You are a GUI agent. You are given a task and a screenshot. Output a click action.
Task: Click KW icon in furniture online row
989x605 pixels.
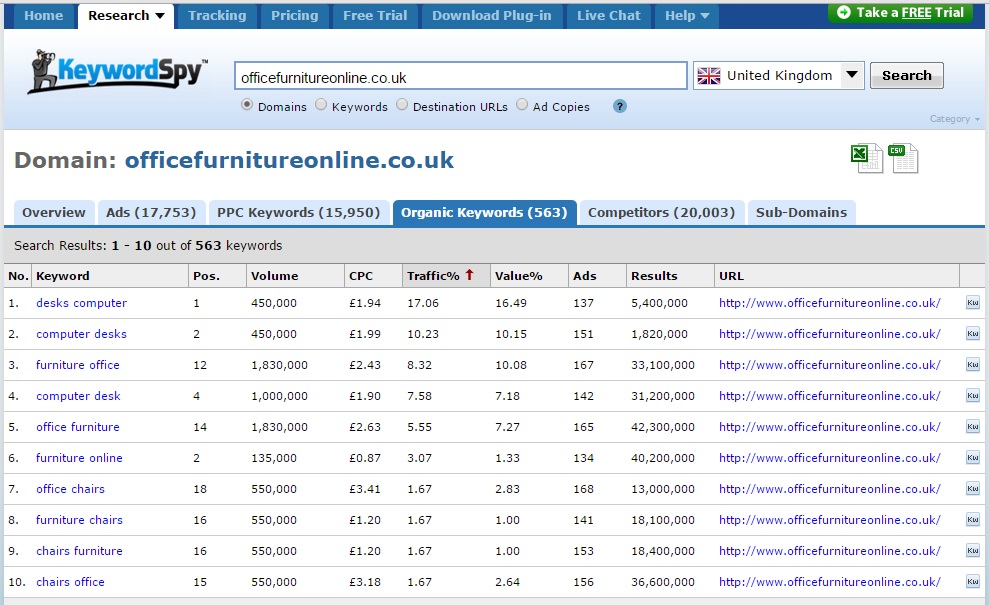[x=973, y=457]
